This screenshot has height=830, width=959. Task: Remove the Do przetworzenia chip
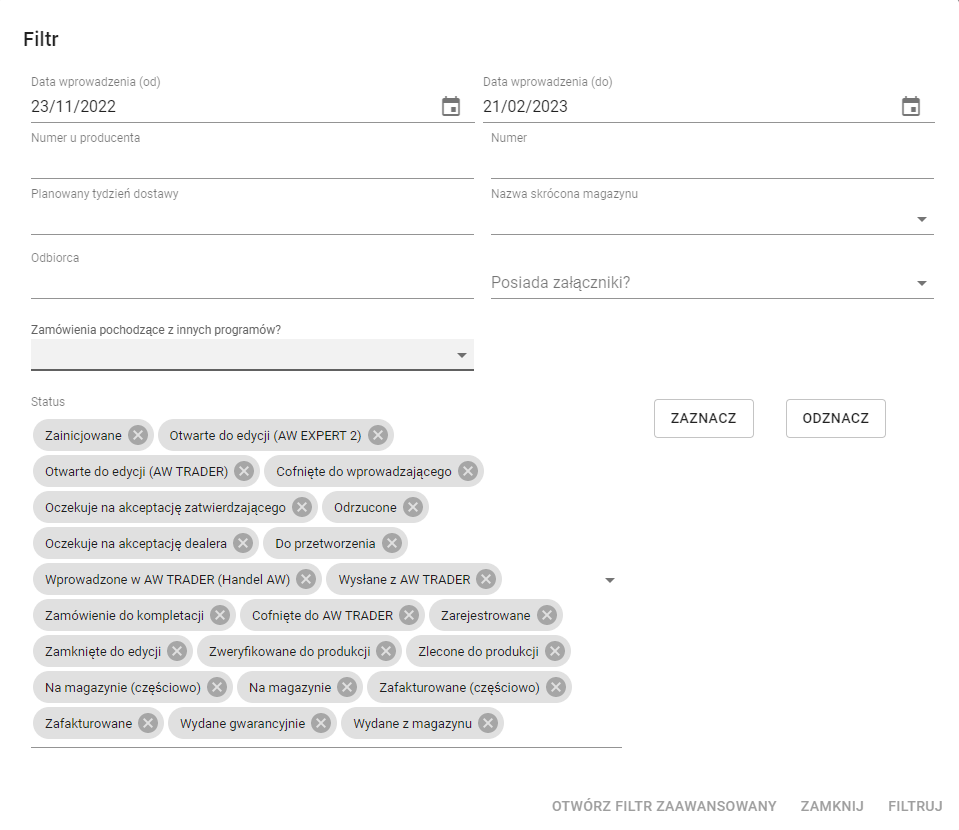[x=392, y=543]
